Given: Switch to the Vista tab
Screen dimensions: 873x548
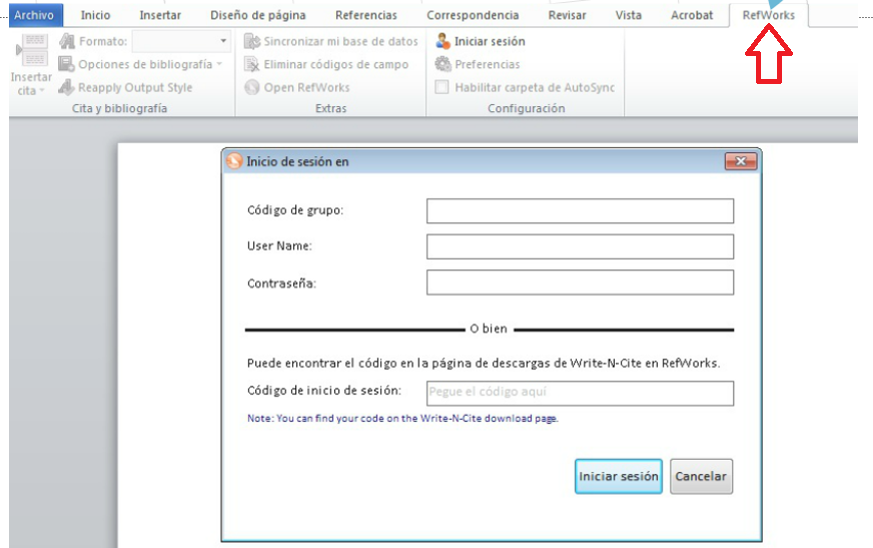Looking at the screenshot, I should (x=628, y=15).
